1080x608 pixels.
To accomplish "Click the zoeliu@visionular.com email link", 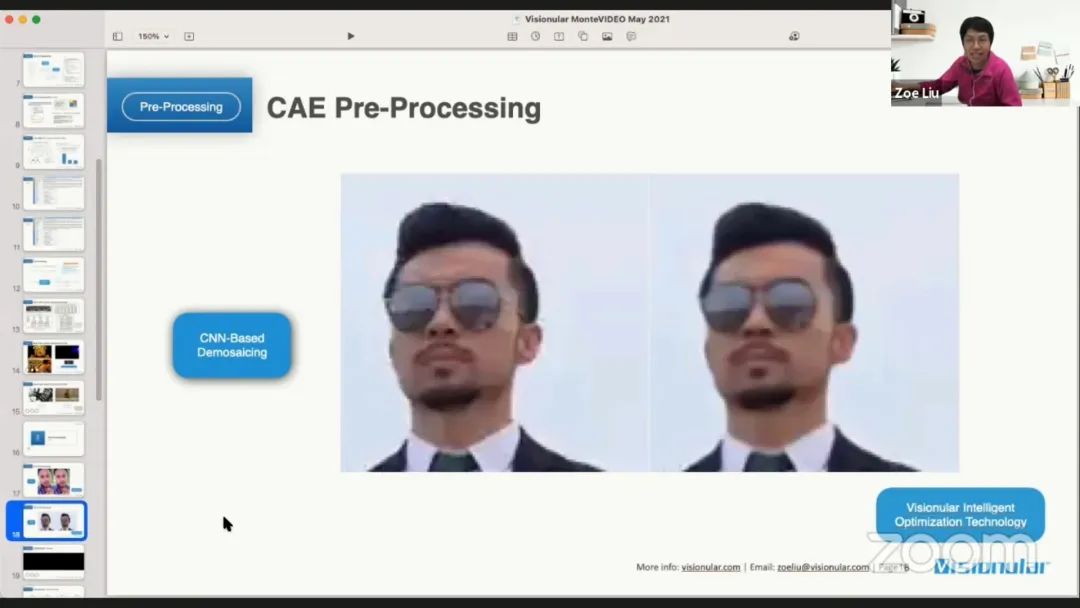I will (x=823, y=567).
